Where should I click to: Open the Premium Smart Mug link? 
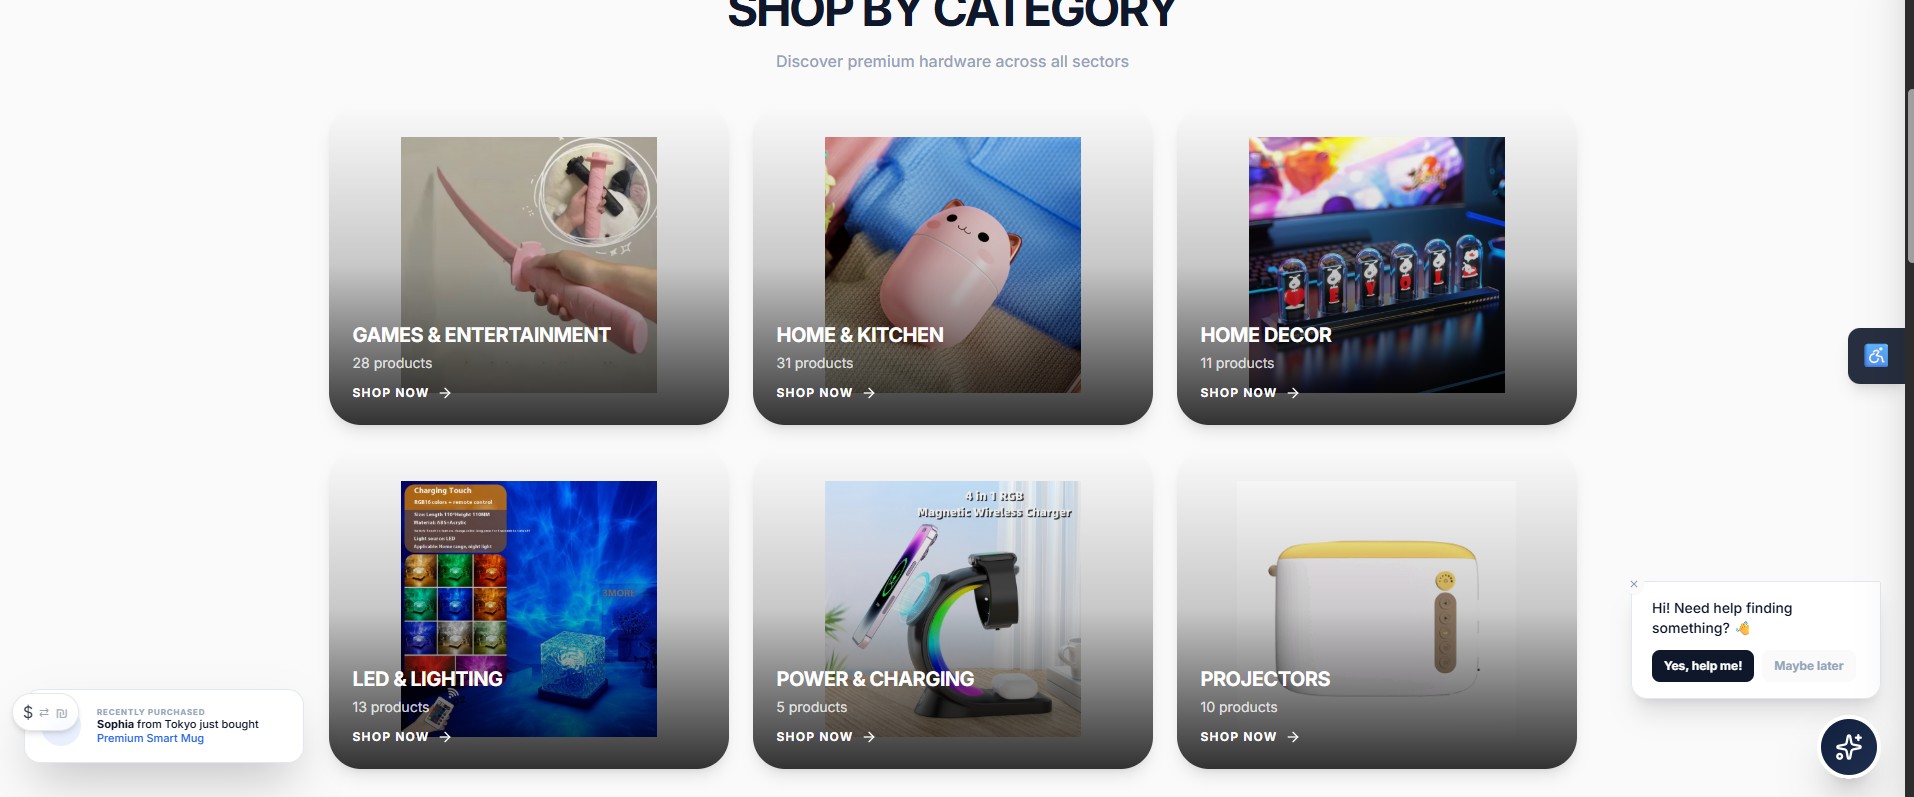[x=150, y=739]
